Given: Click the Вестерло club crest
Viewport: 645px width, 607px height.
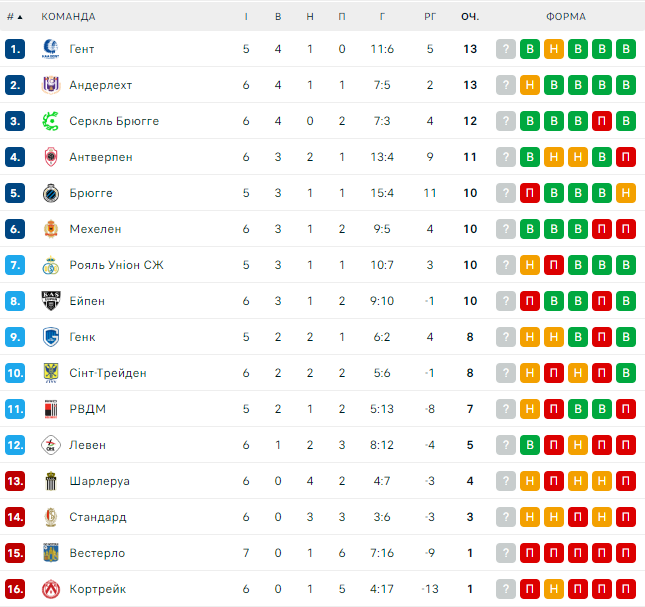Looking at the screenshot, I should (51, 553).
